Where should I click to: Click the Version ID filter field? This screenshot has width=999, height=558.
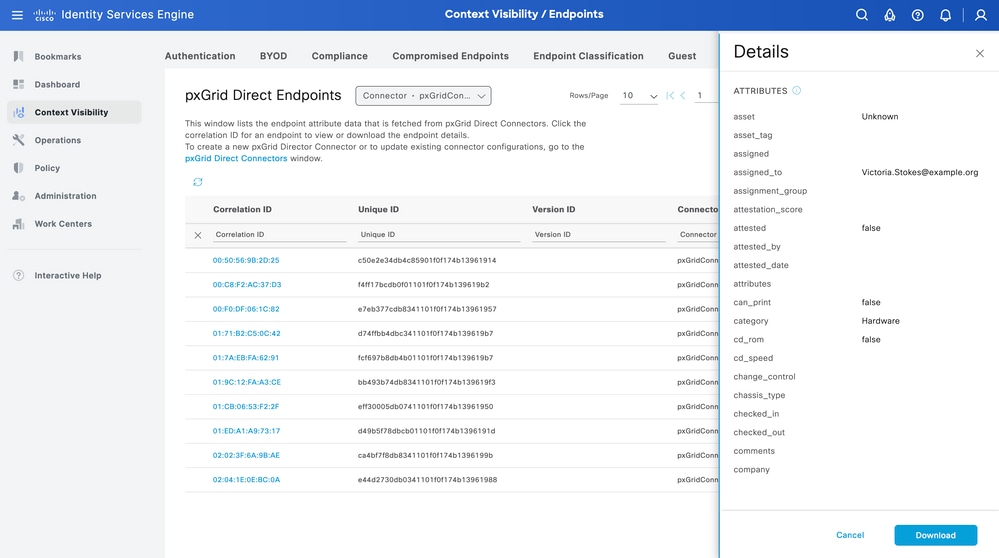click(x=598, y=235)
